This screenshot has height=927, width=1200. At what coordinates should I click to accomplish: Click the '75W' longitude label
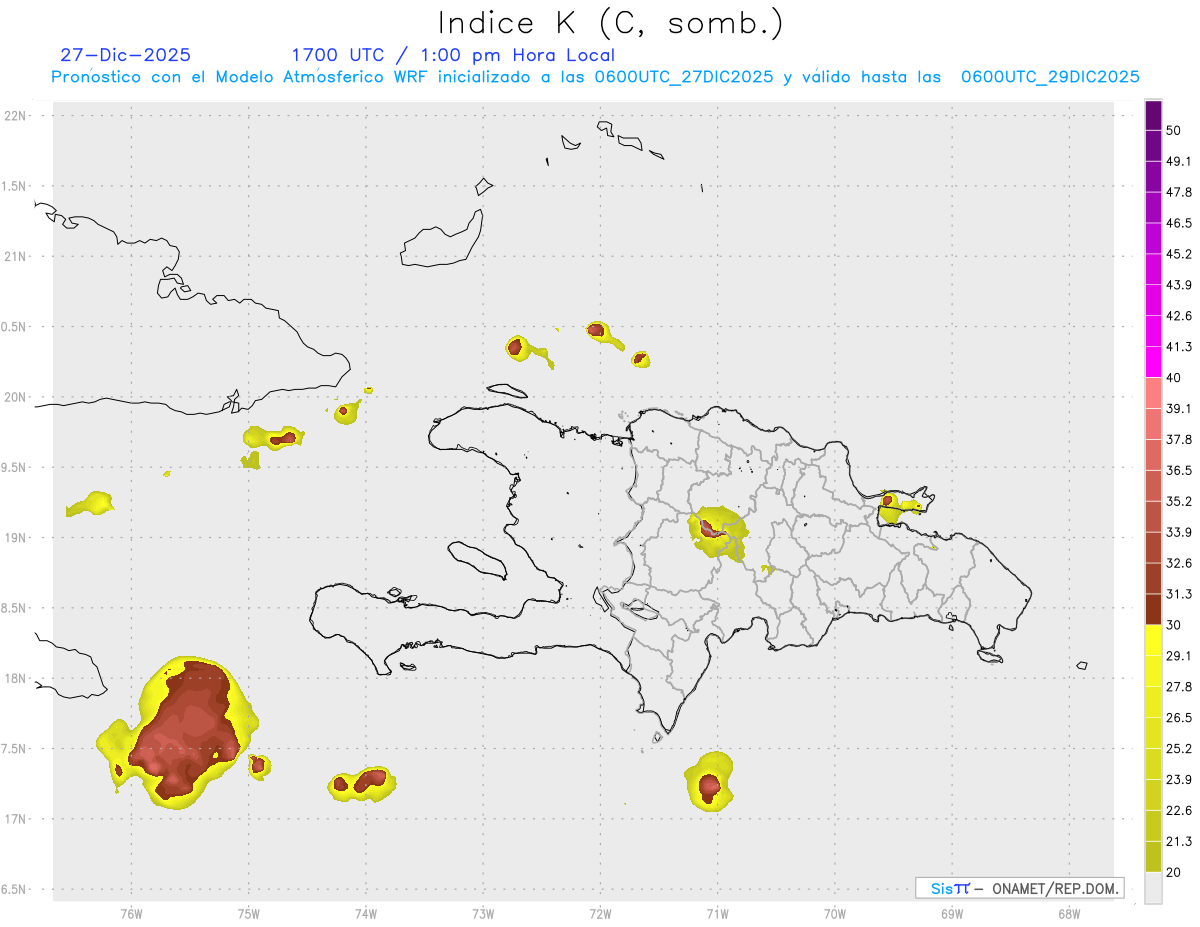click(x=249, y=914)
